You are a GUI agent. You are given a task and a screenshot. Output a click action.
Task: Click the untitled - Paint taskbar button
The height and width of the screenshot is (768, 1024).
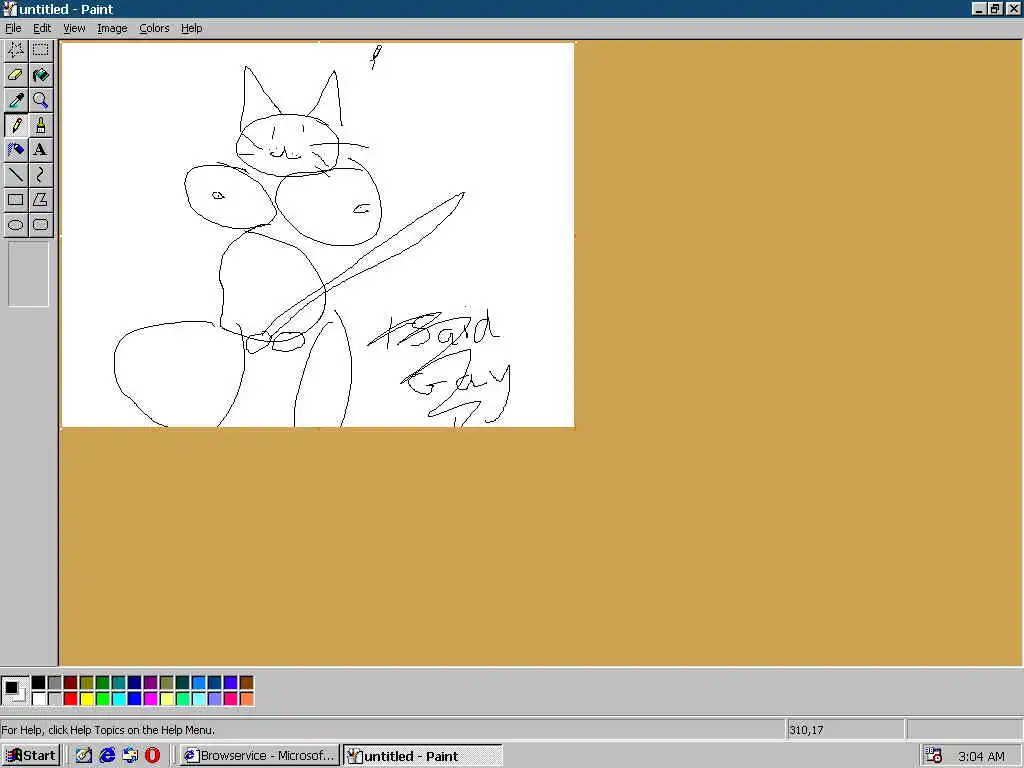pyautogui.click(x=423, y=756)
